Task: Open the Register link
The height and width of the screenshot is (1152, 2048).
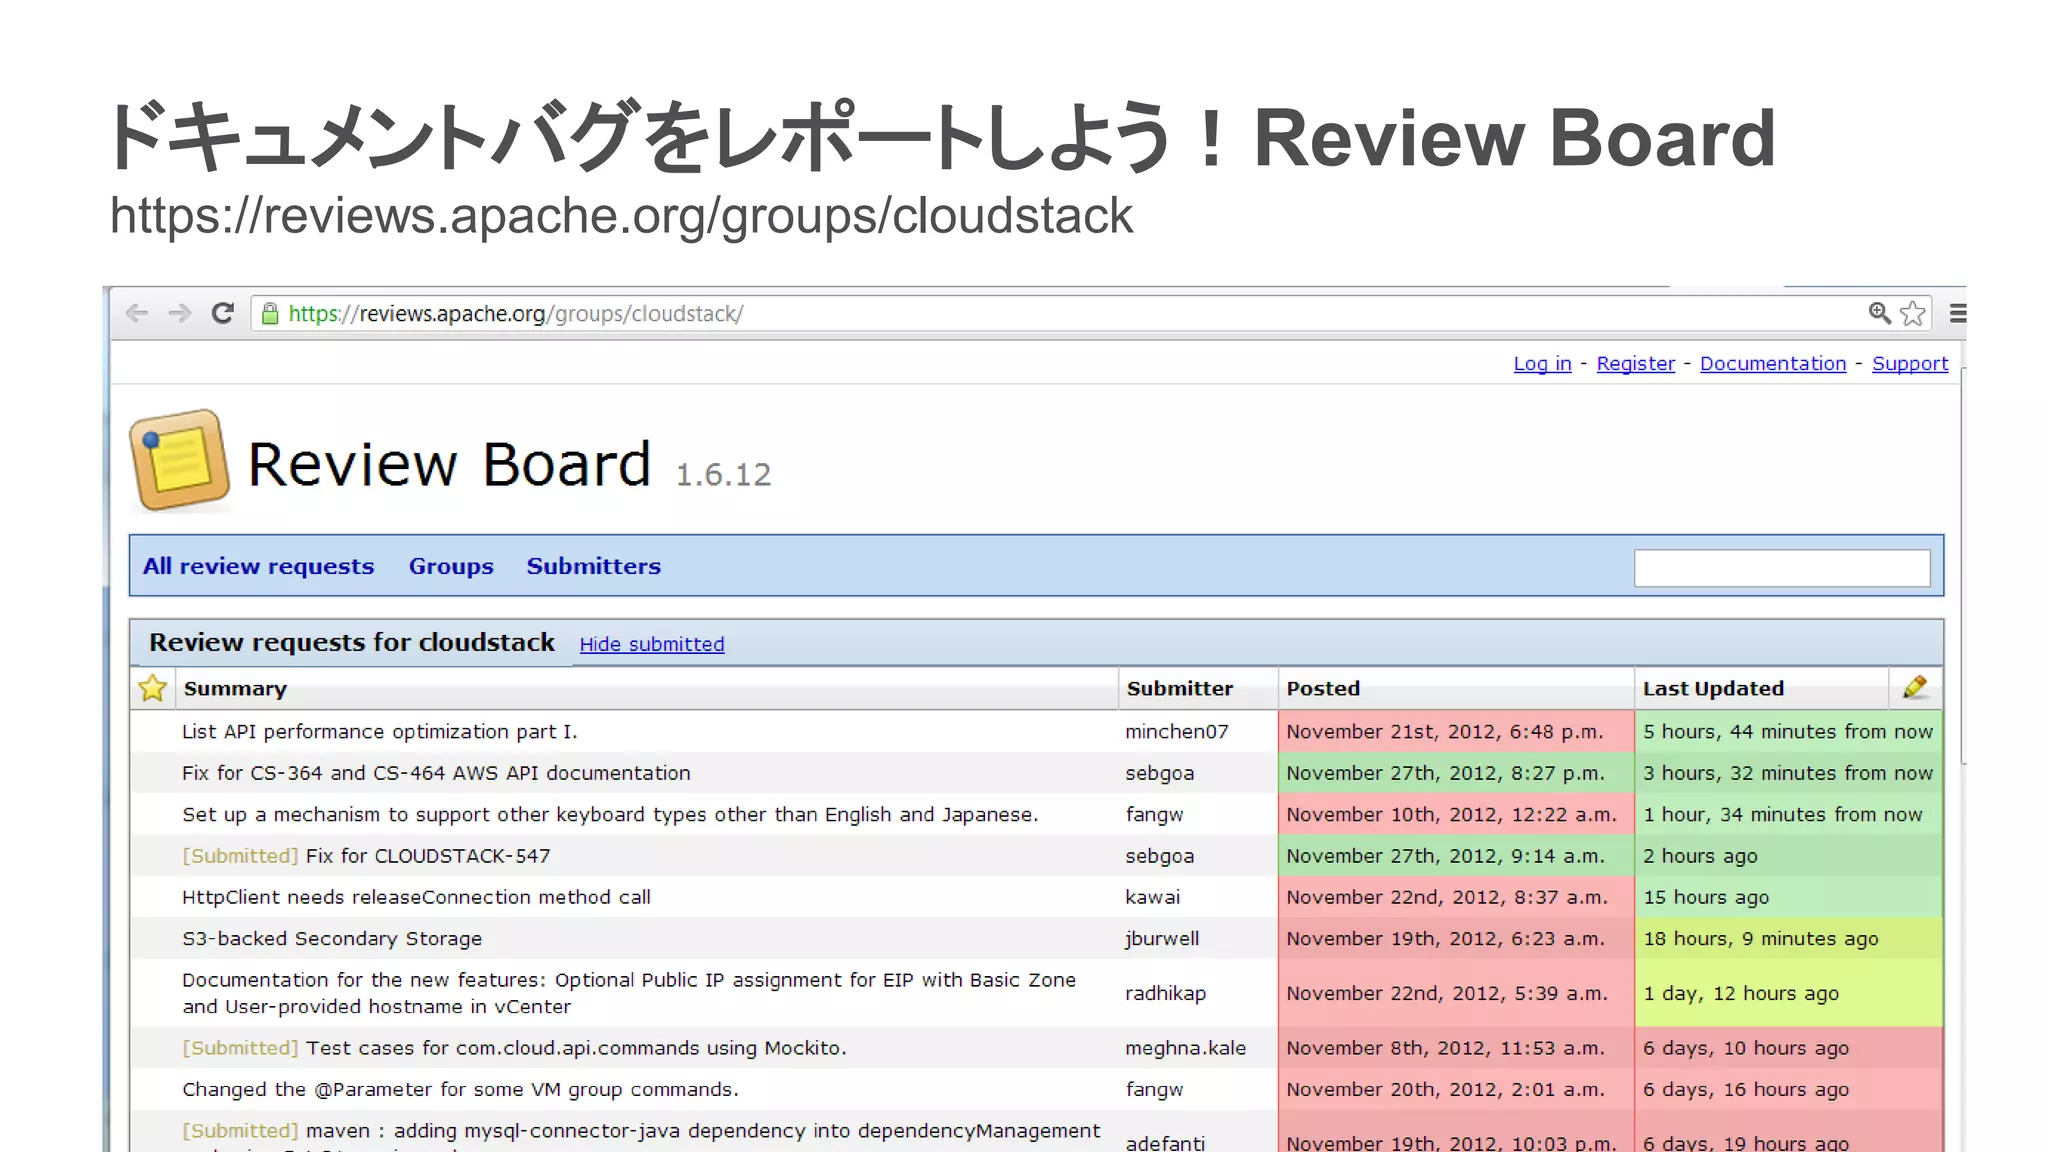Action: coord(1635,364)
